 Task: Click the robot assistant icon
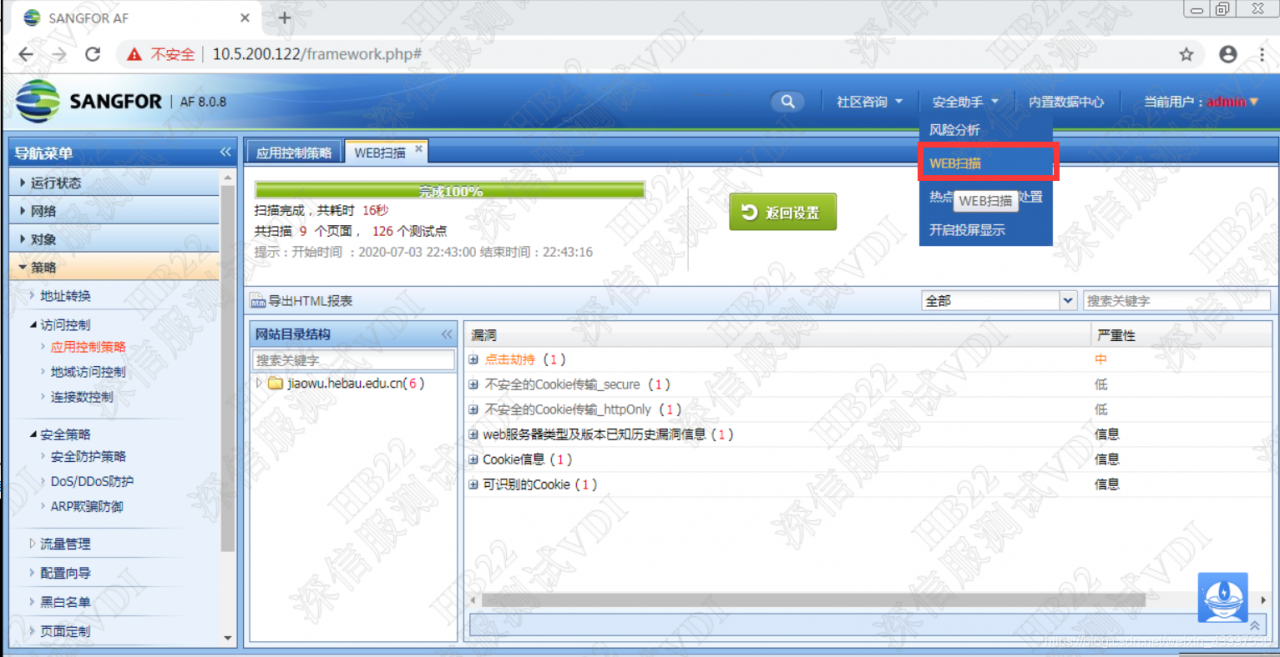pos(1222,596)
